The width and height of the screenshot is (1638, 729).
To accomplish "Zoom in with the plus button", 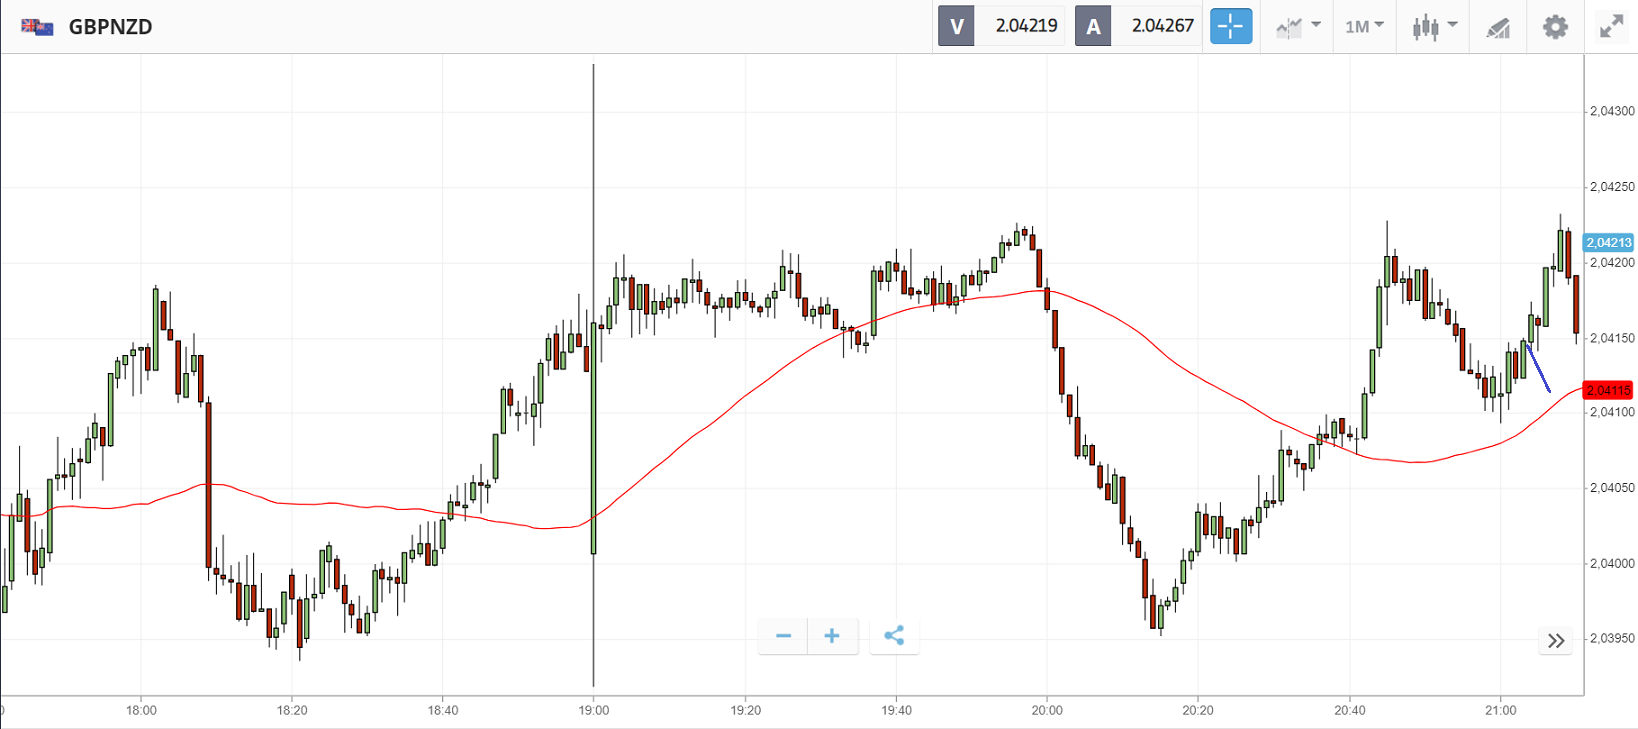I will 832,636.
